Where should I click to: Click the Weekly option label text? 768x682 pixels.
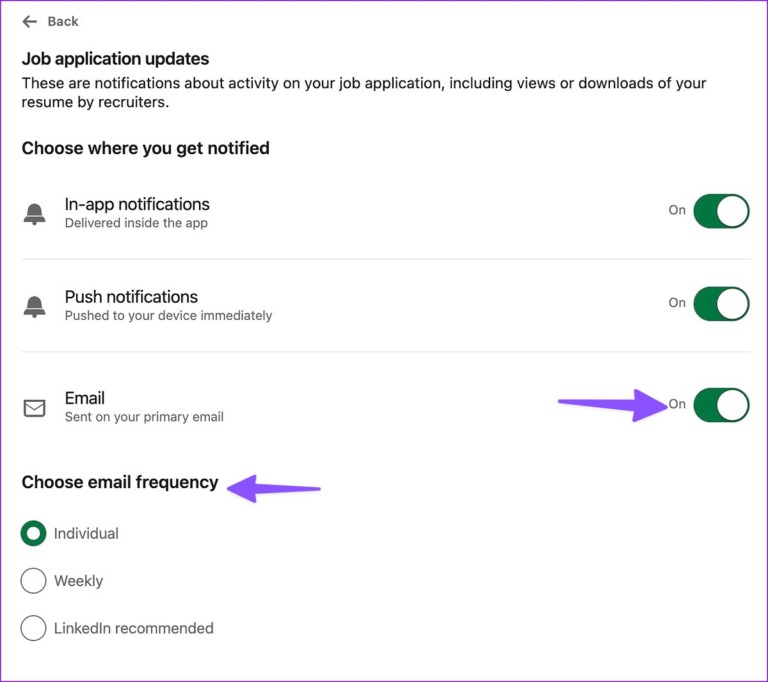click(x=78, y=581)
